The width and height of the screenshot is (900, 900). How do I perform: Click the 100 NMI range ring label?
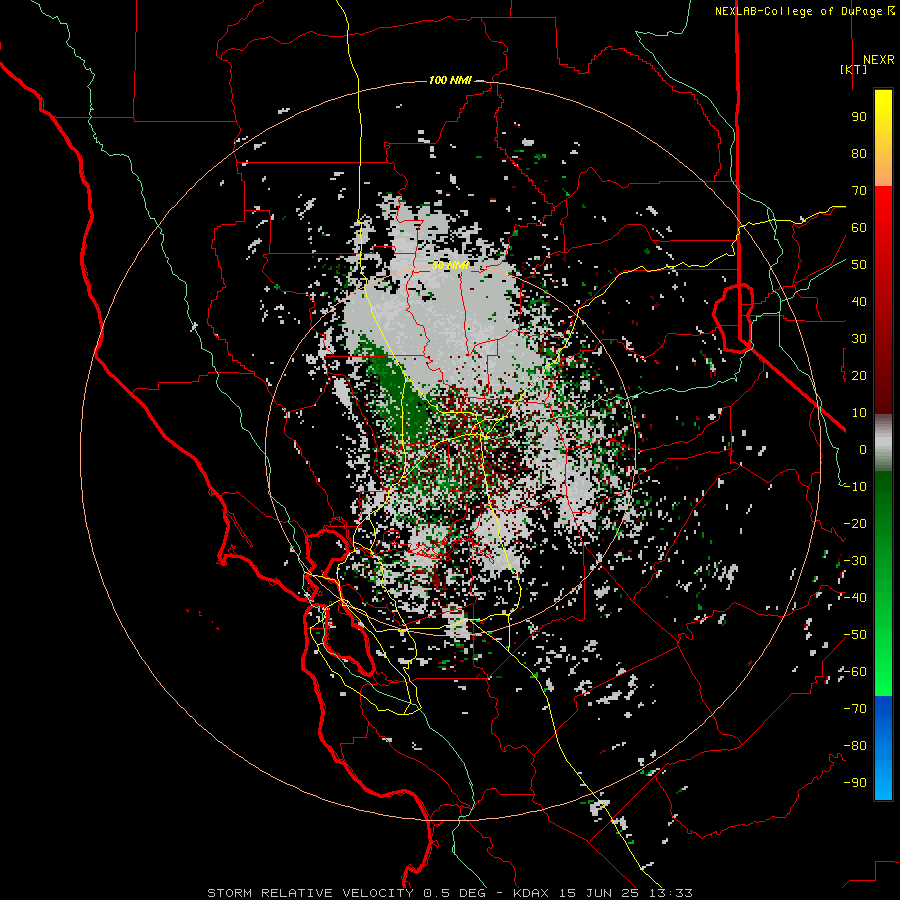click(450, 80)
